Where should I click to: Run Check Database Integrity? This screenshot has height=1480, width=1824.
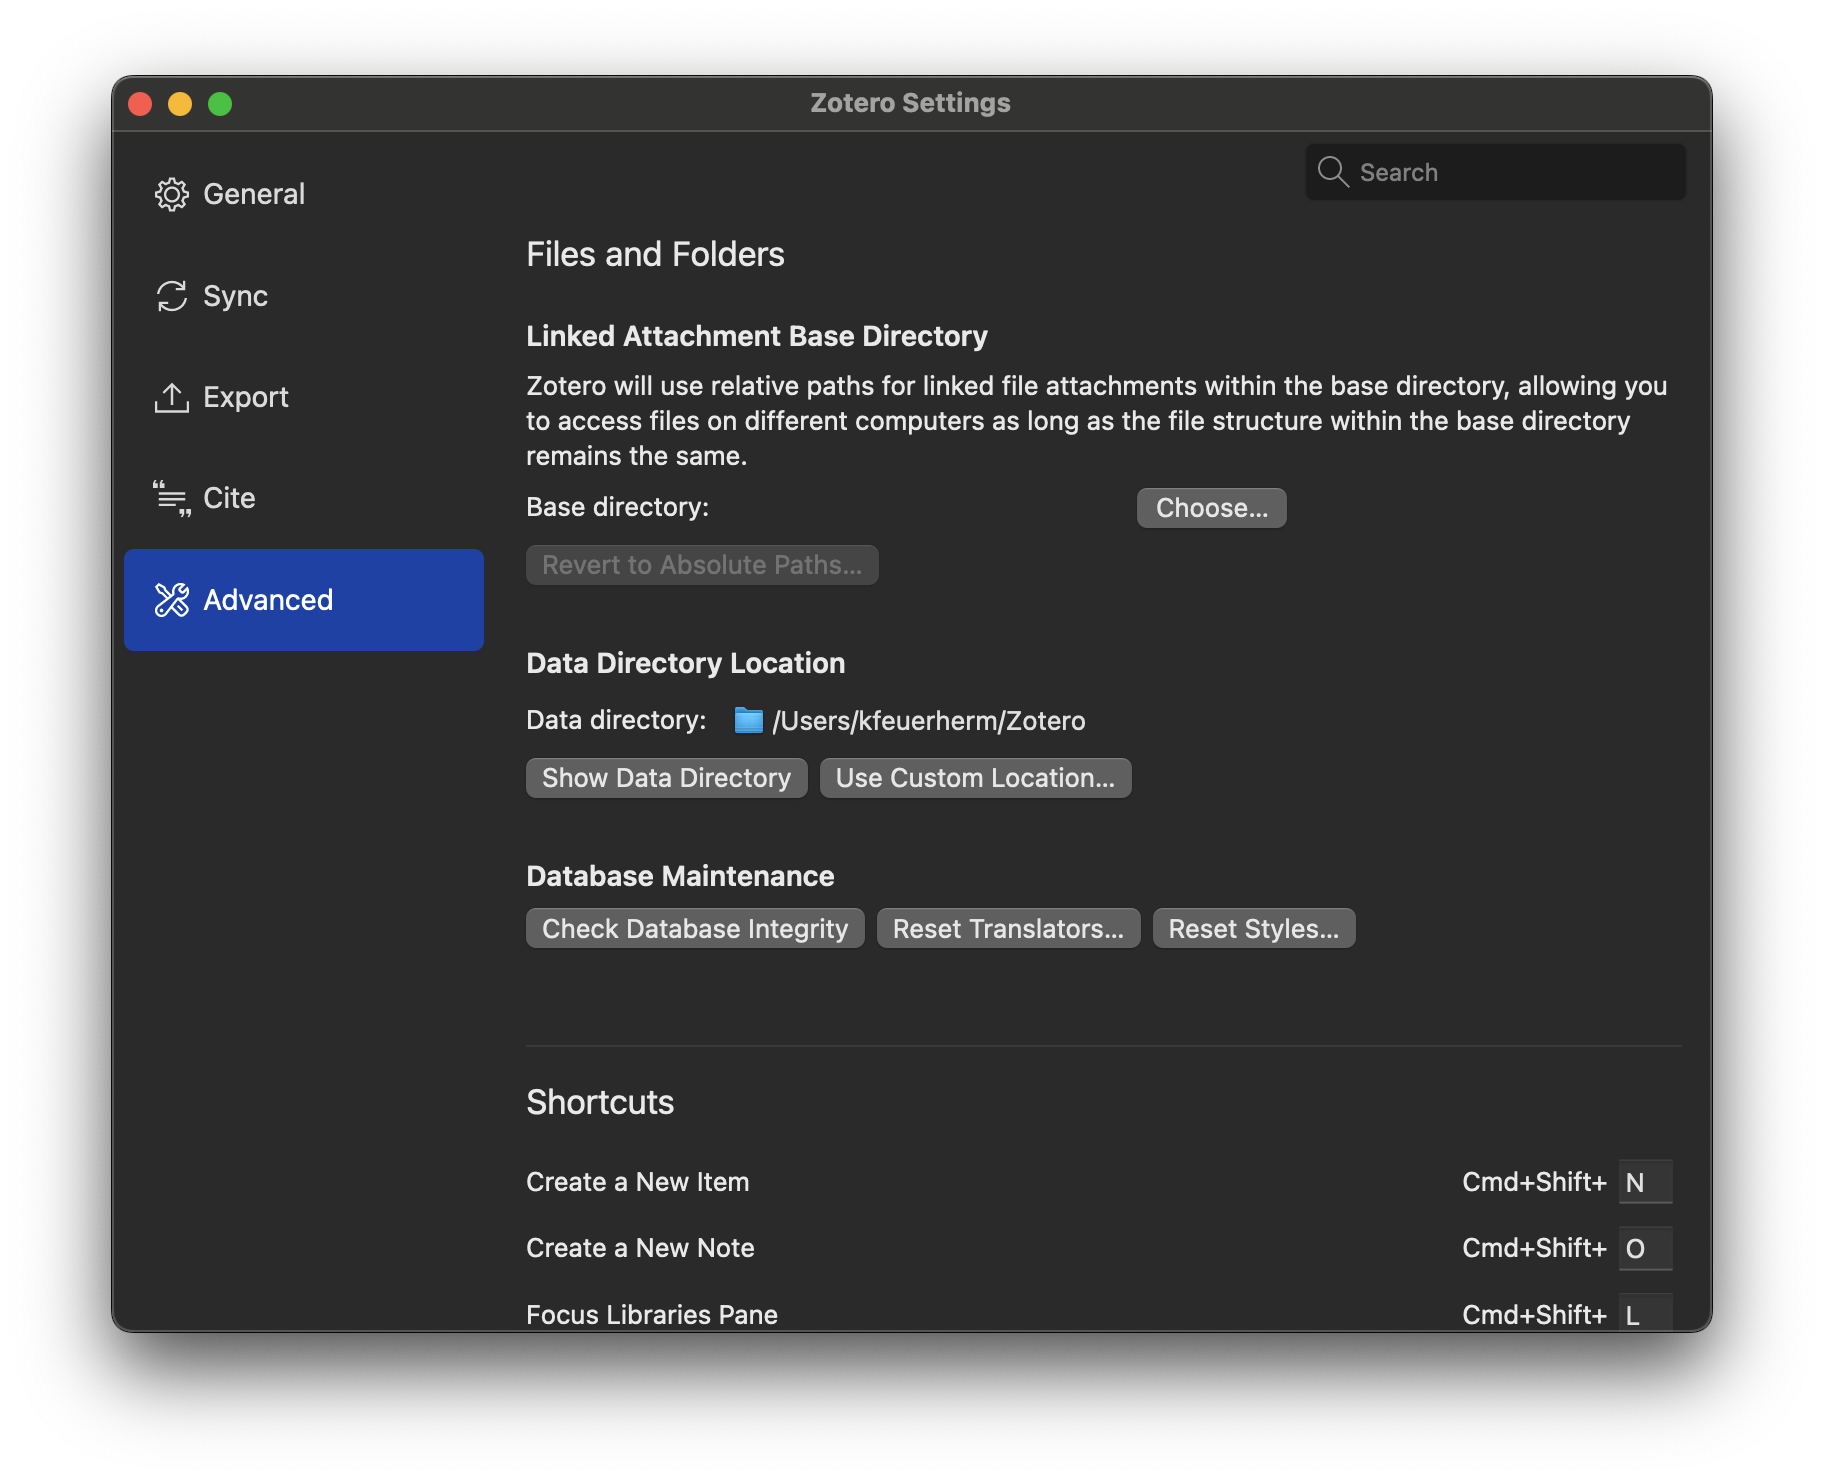click(695, 929)
